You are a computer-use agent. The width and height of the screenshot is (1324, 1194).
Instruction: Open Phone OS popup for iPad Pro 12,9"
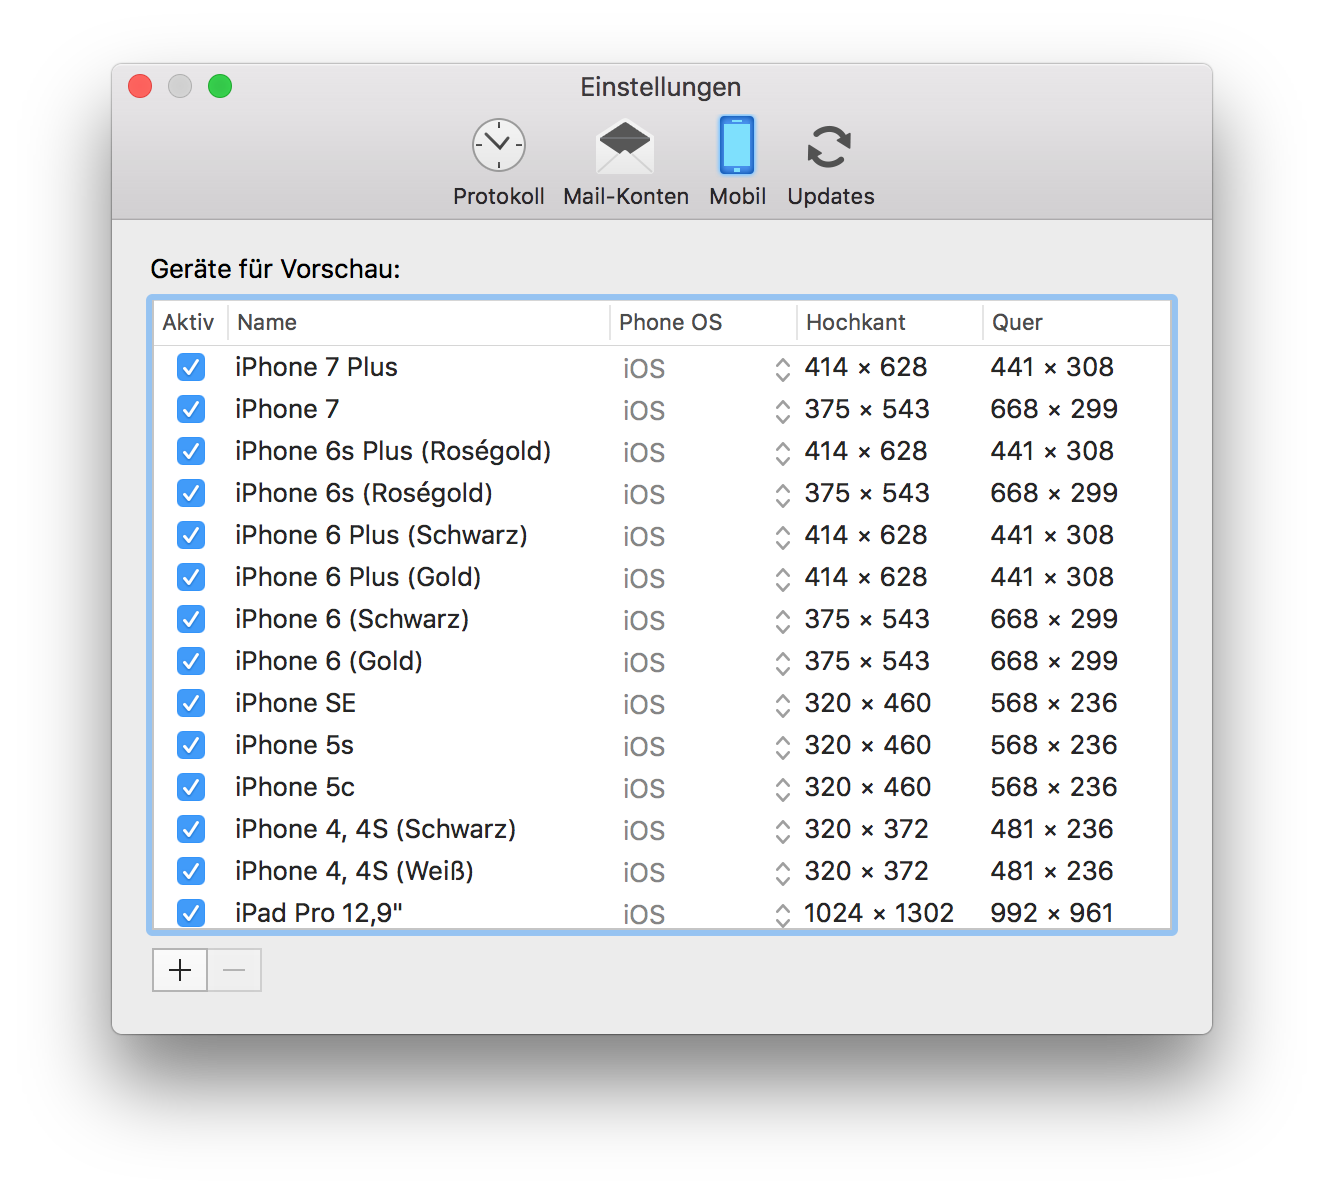[x=705, y=913]
